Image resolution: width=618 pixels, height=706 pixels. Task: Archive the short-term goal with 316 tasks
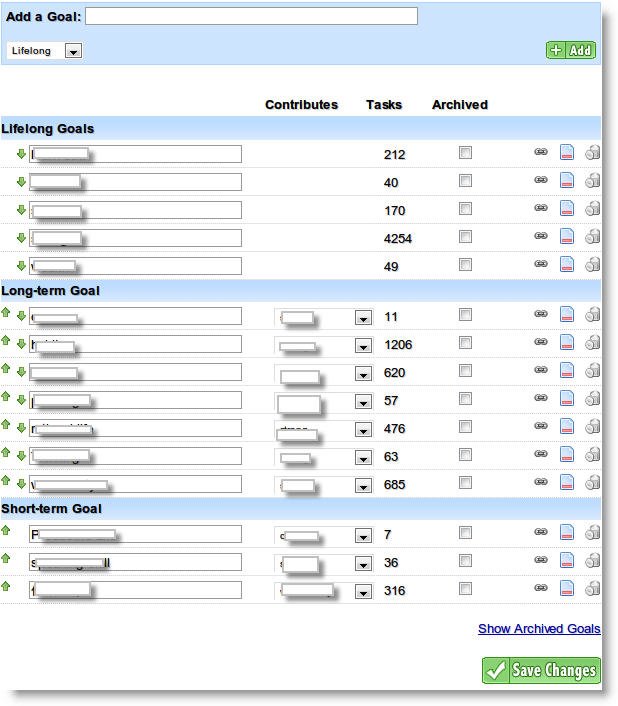tap(465, 588)
